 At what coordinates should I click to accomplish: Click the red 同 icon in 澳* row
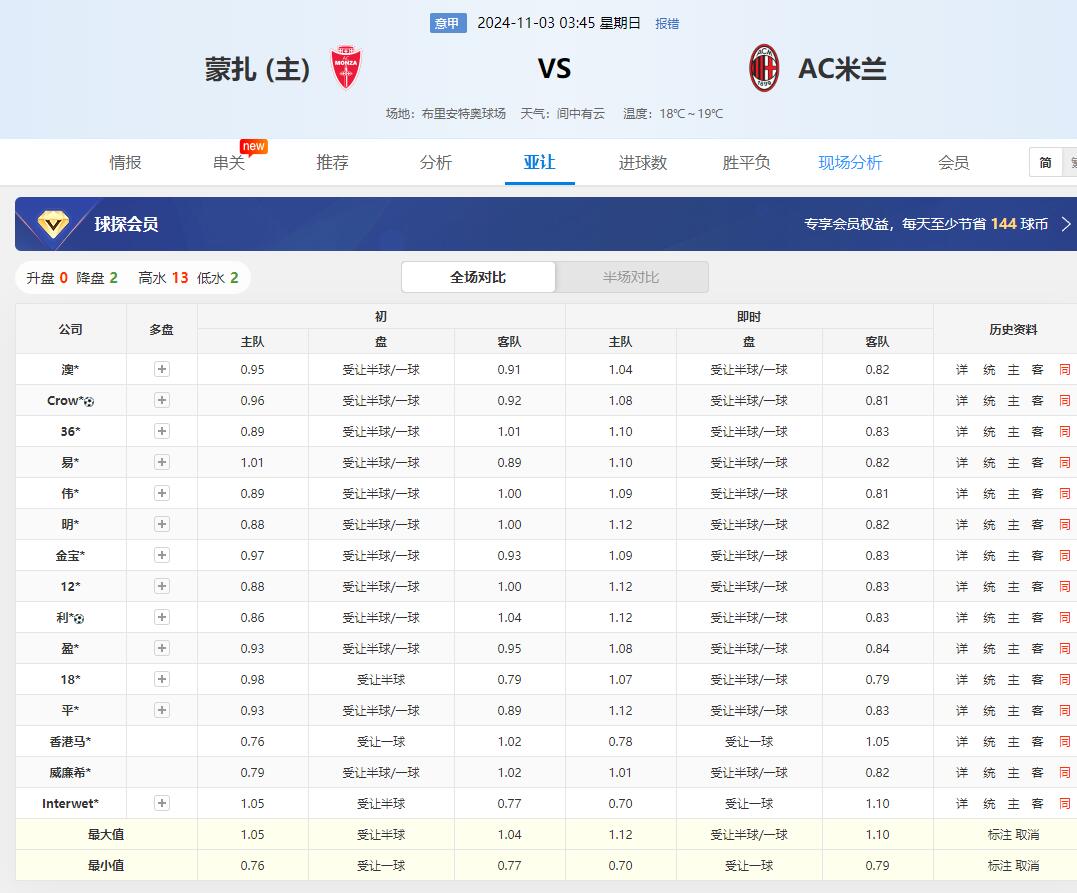pyautogui.click(x=1064, y=370)
